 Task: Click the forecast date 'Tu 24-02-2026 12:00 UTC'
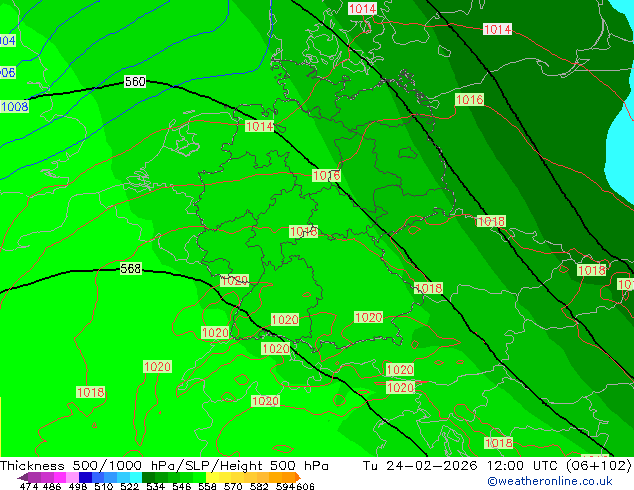(x=461, y=466)
